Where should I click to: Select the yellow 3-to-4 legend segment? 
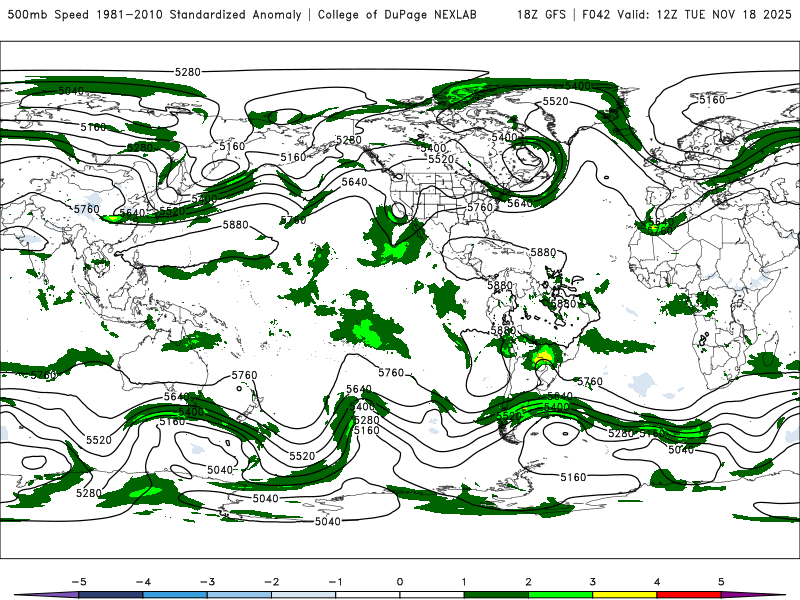click(x=624, y=595)
